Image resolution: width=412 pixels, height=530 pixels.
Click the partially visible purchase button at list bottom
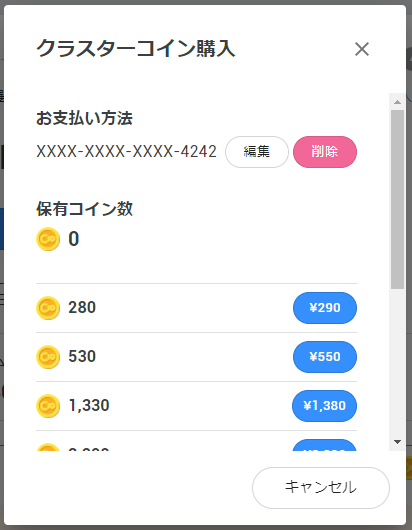(x=325, y=445)
